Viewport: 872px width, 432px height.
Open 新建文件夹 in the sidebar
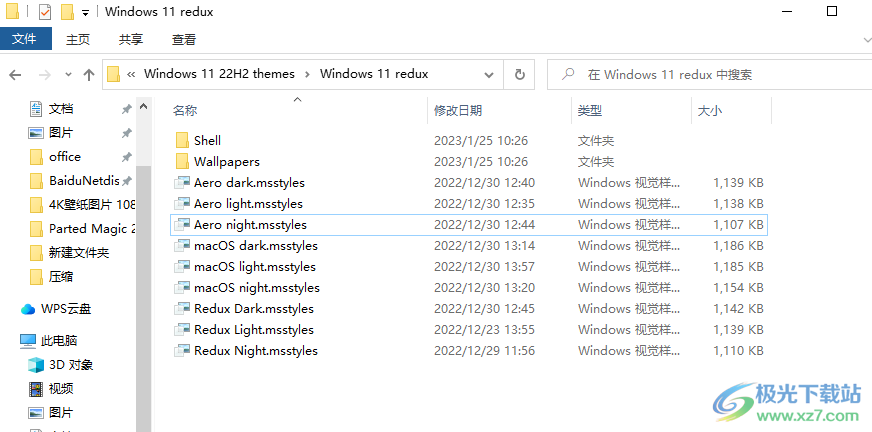pos(69,253)
